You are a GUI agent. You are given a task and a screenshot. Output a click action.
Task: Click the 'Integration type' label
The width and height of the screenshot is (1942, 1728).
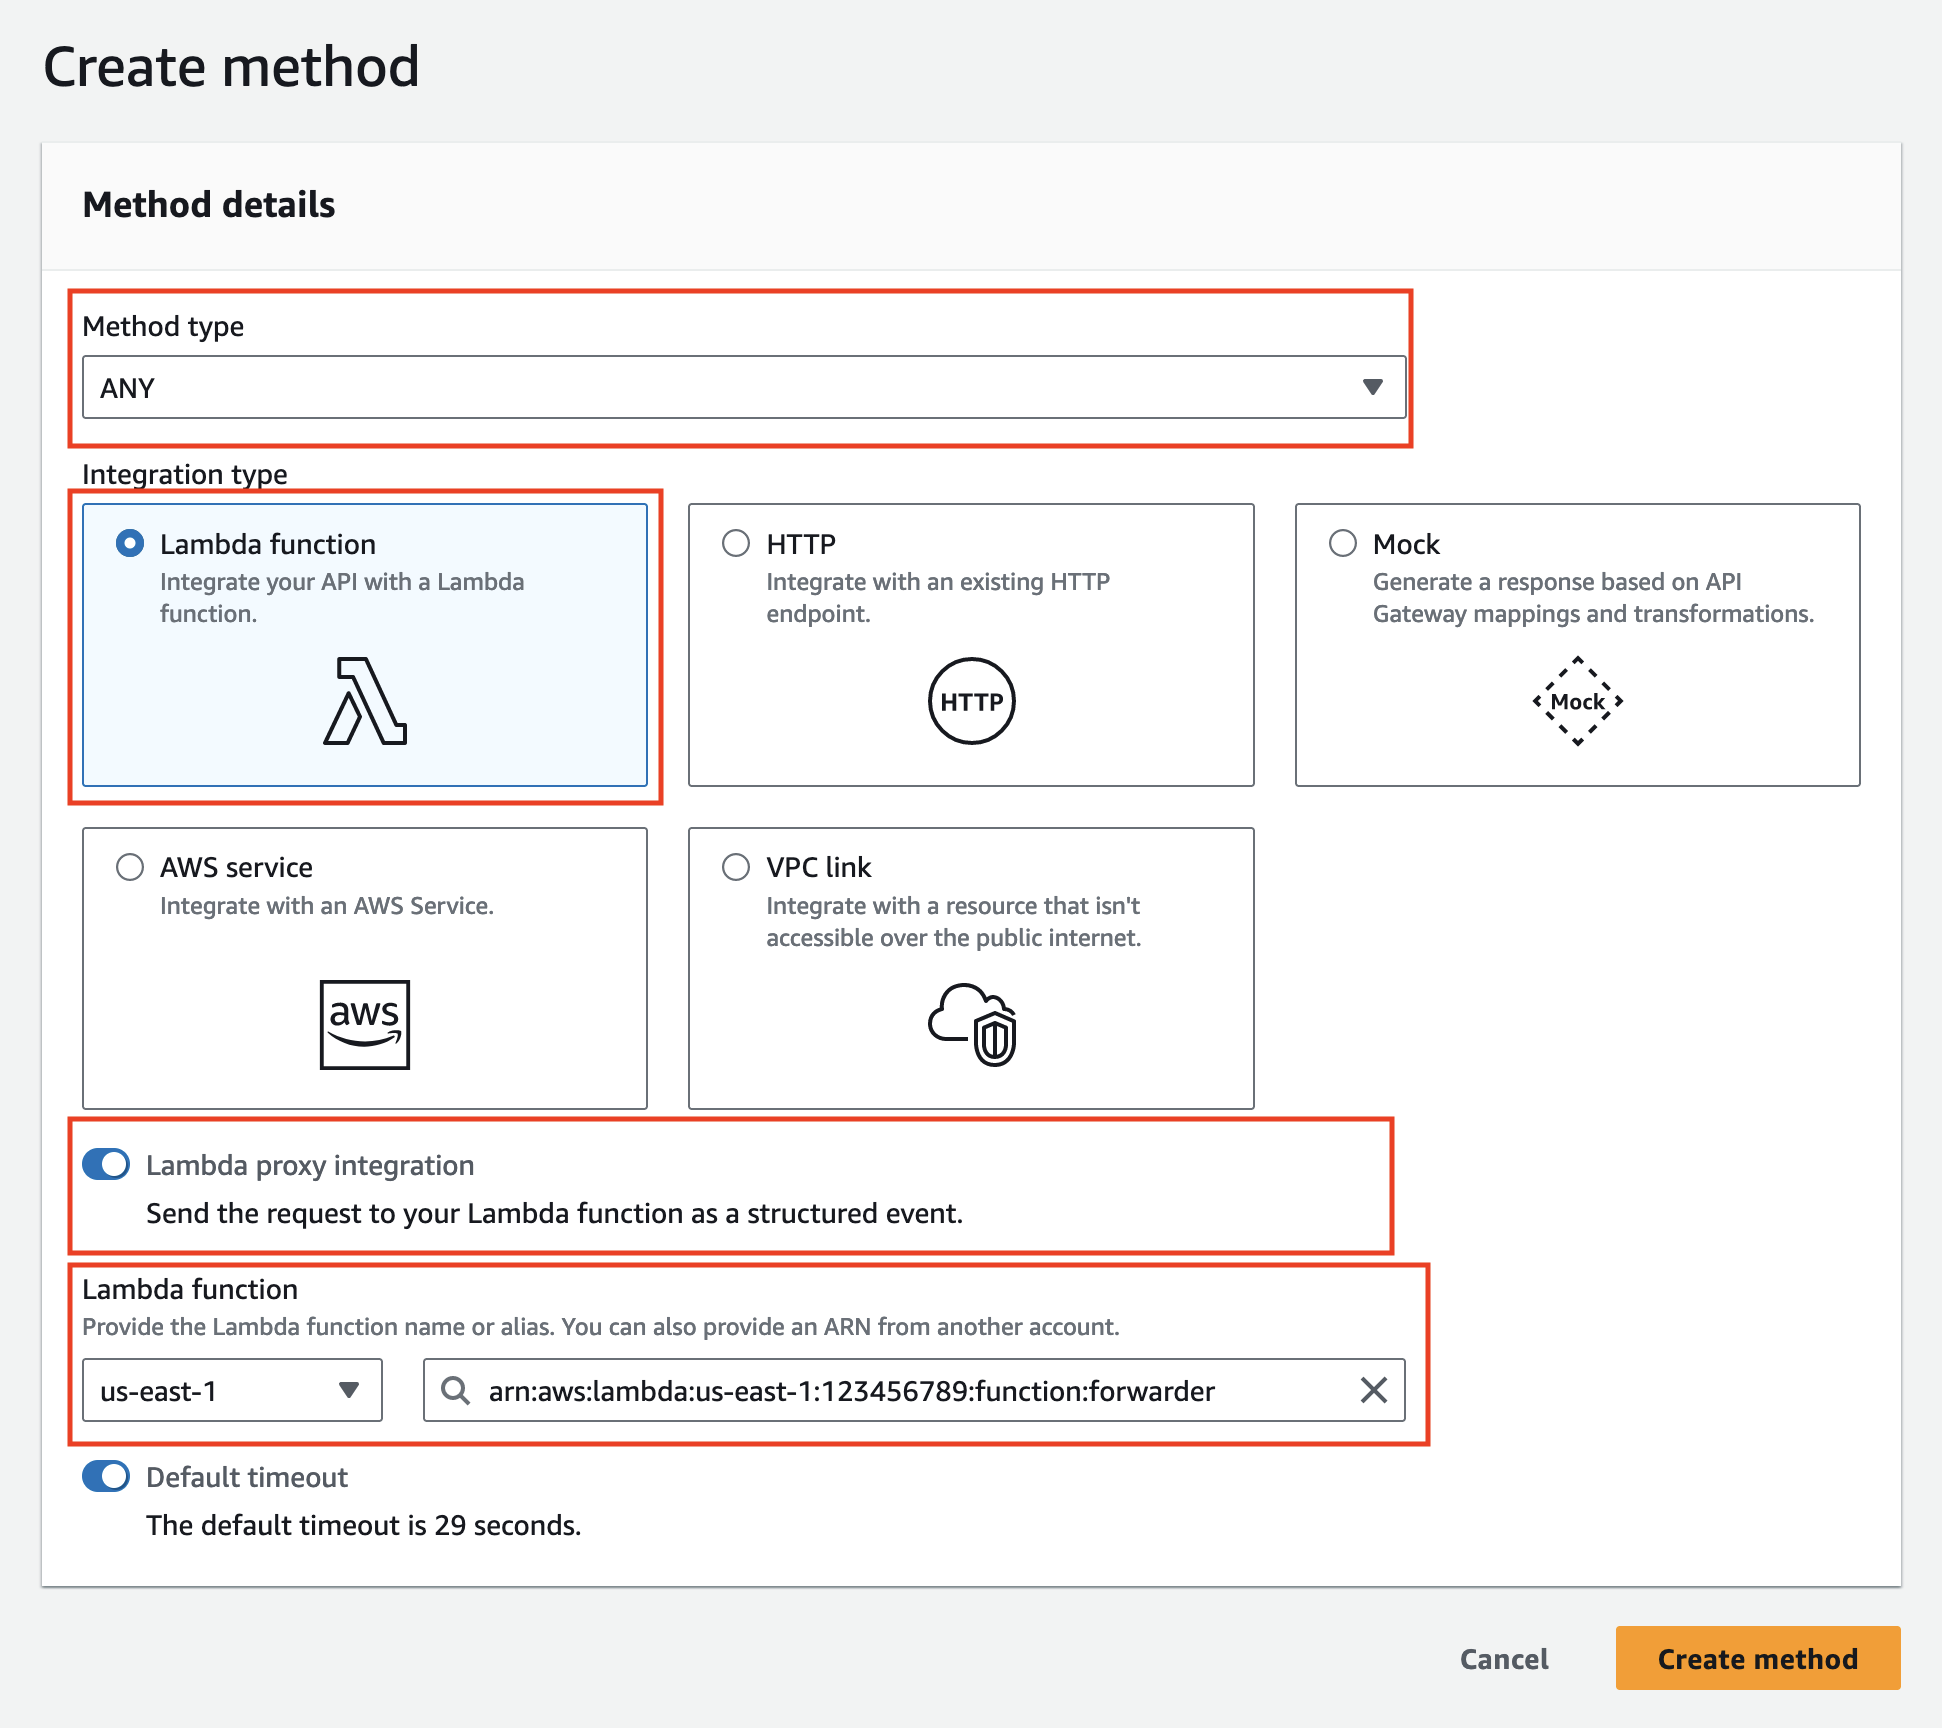(185, 474)
